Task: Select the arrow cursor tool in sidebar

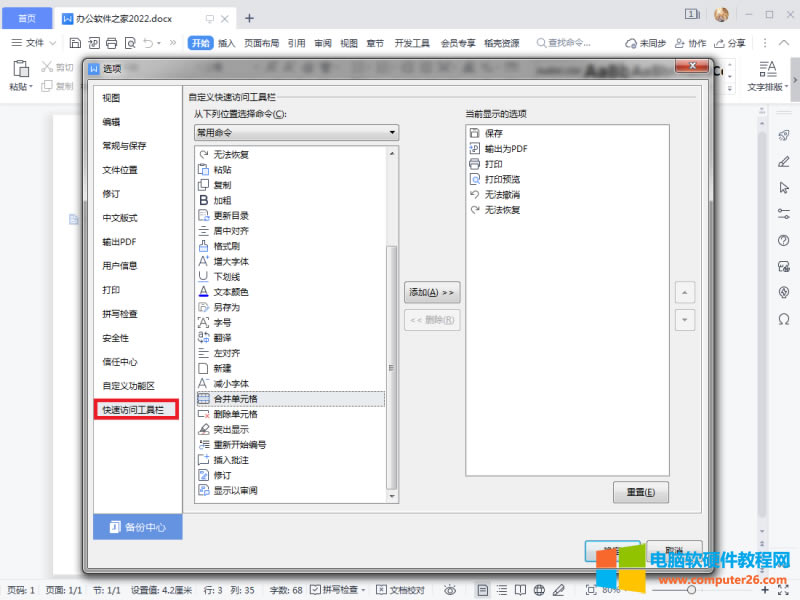Action: click(x=785, y=188)
